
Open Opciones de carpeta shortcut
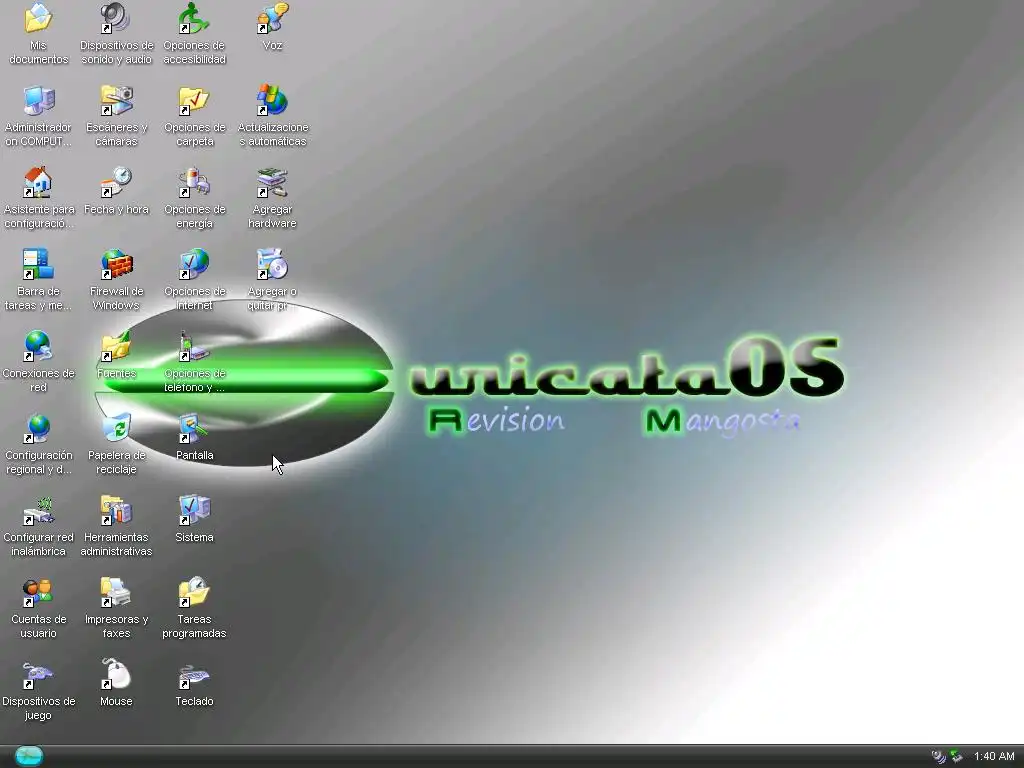click(x=194, y=101)
